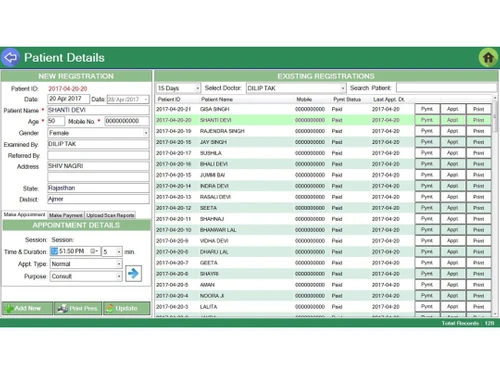Click the Referred By field
500x375 pixels.
coord(98,155)
